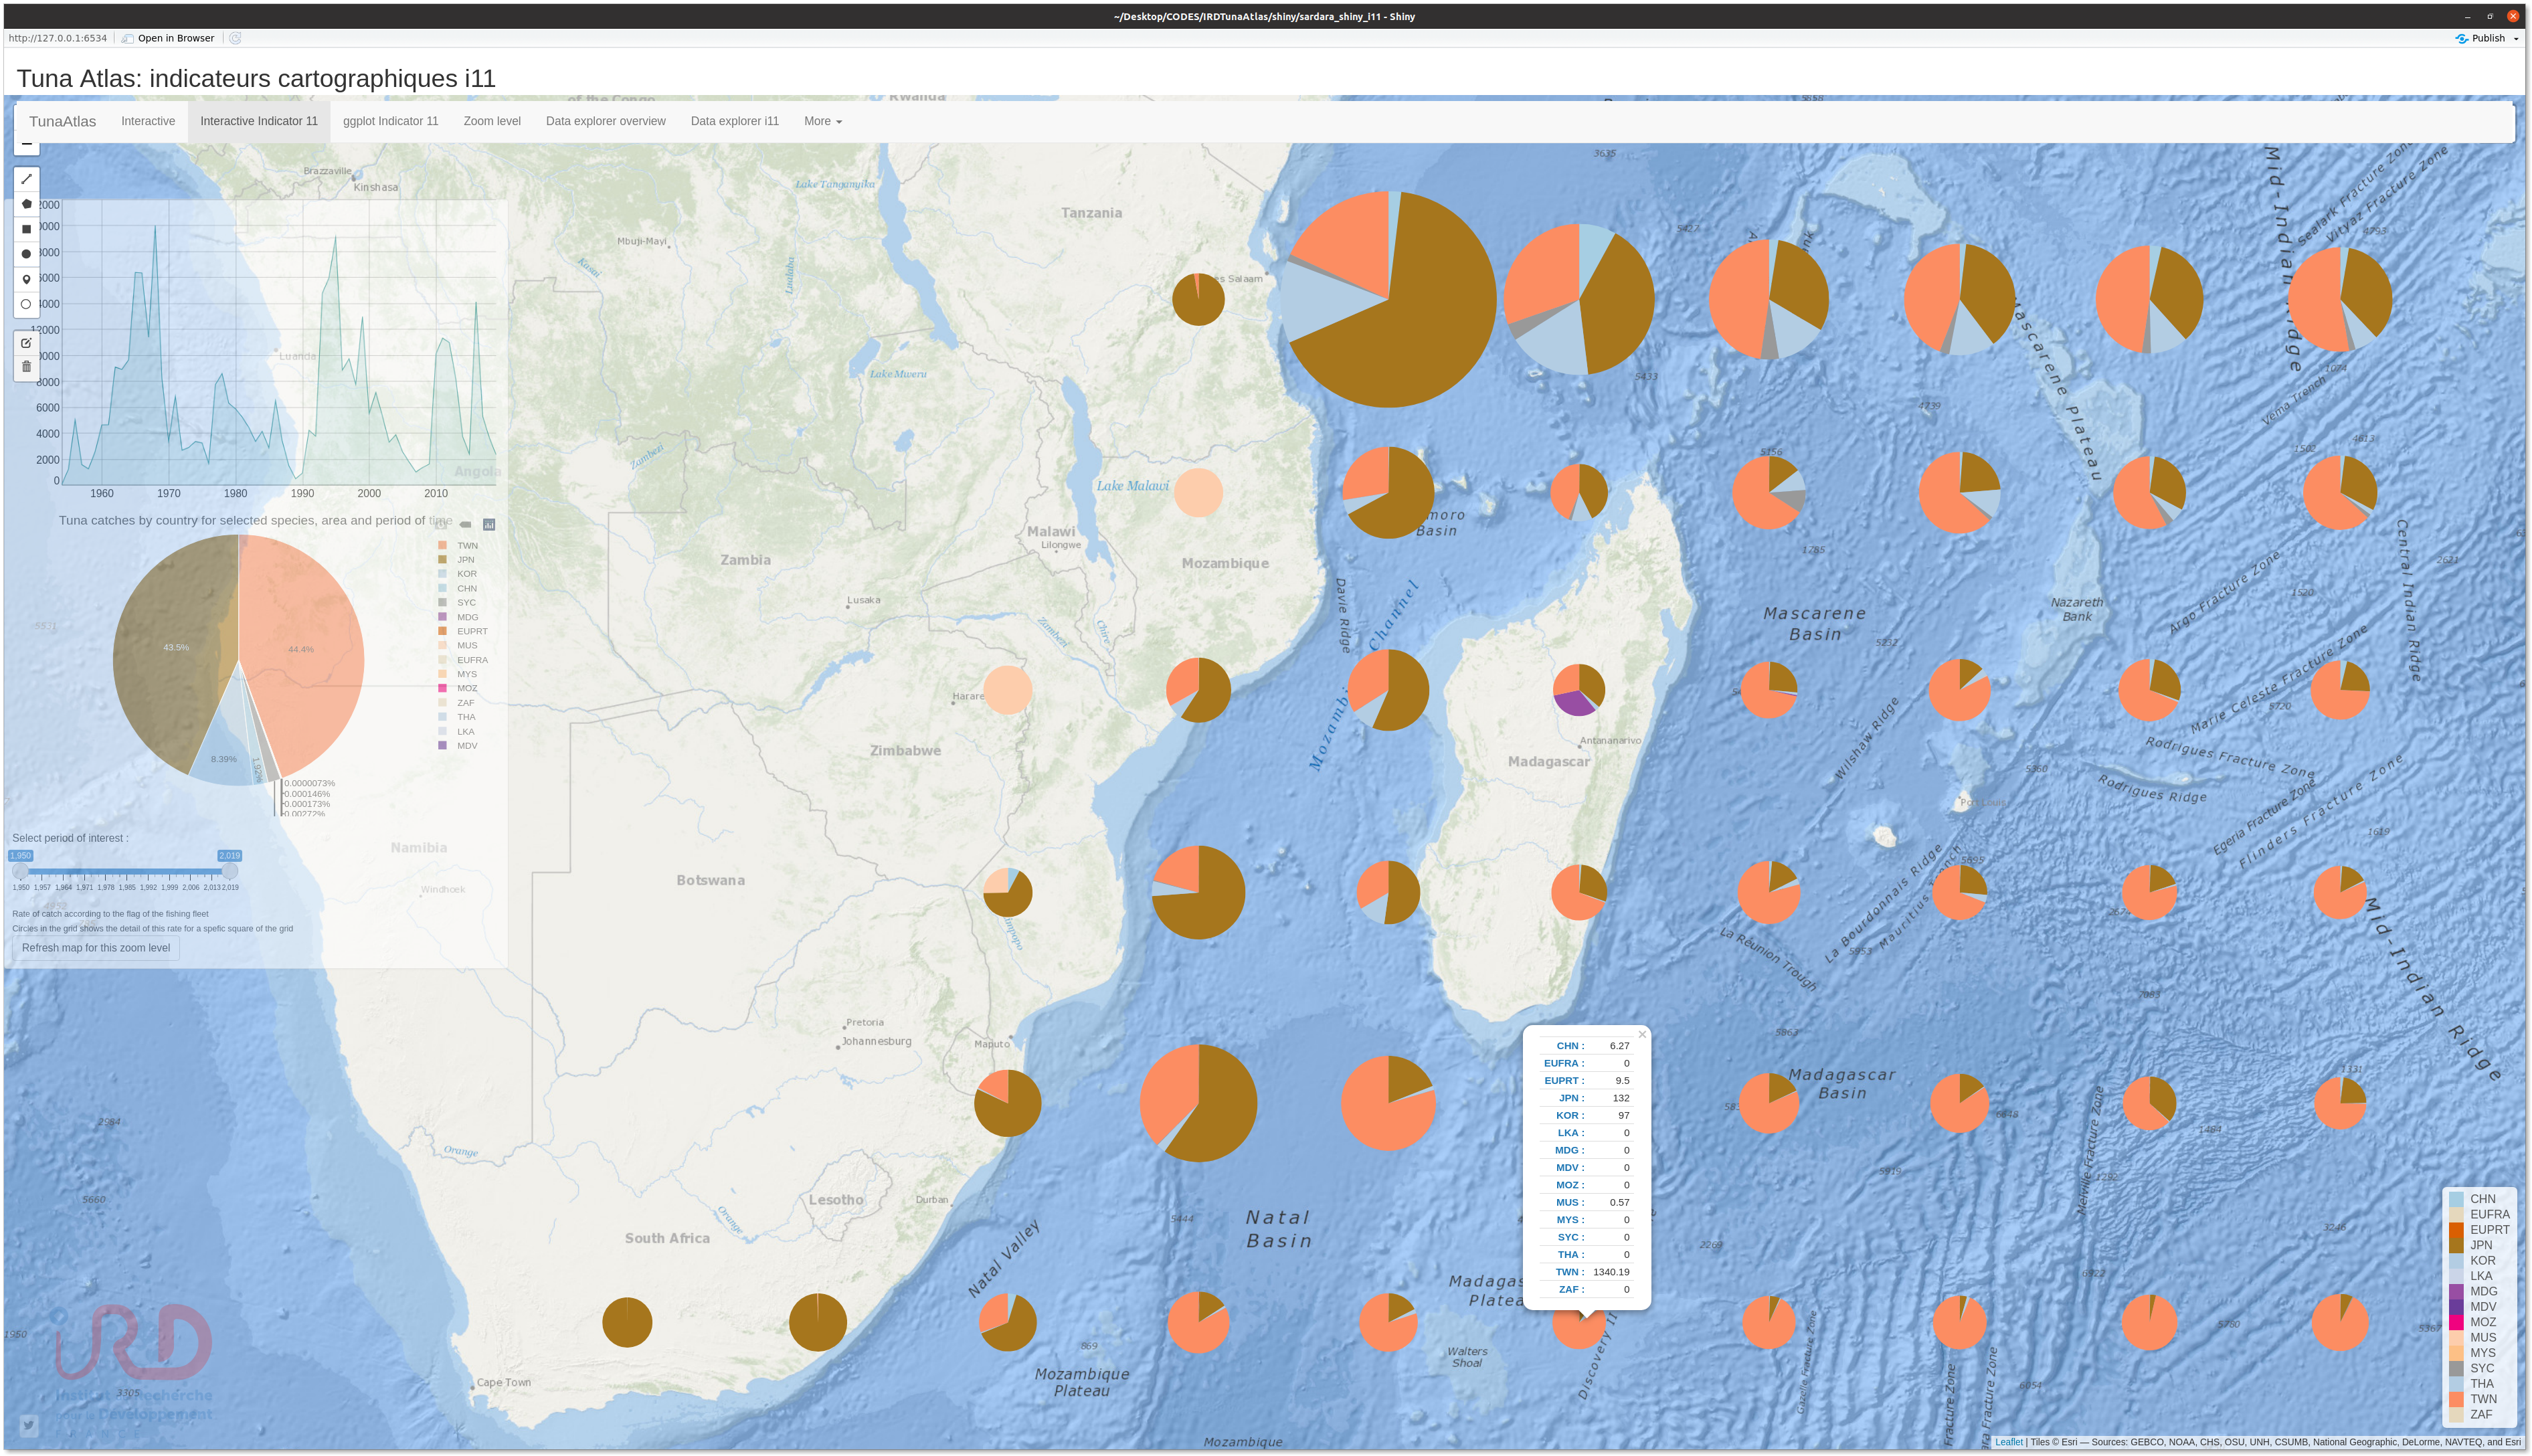The width and height of the screenshot is (2532, 1456).
Task: Toggle TWN series in pie chart legend
Action: [x=467, y=546]
